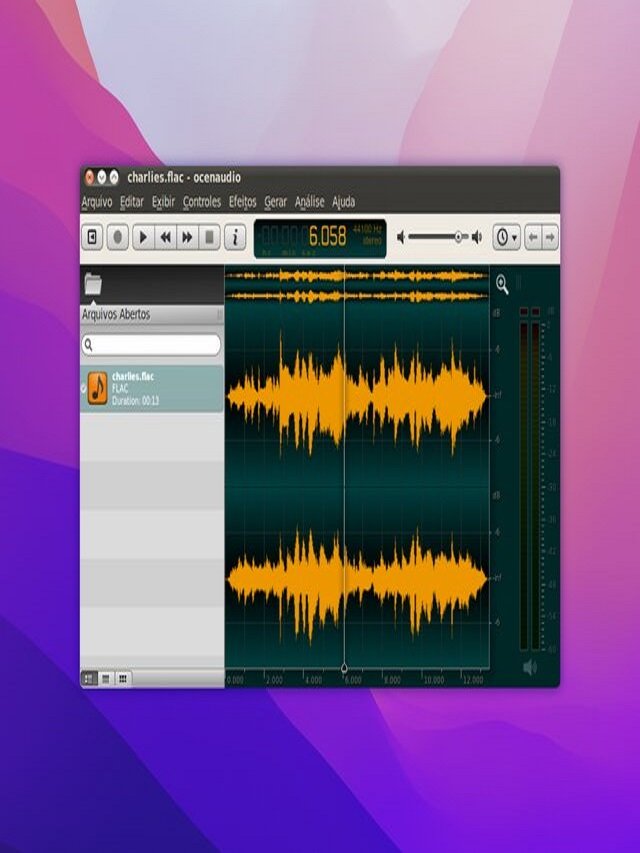
Task: Click the Record button in toolbar
Action: point(117,237)
